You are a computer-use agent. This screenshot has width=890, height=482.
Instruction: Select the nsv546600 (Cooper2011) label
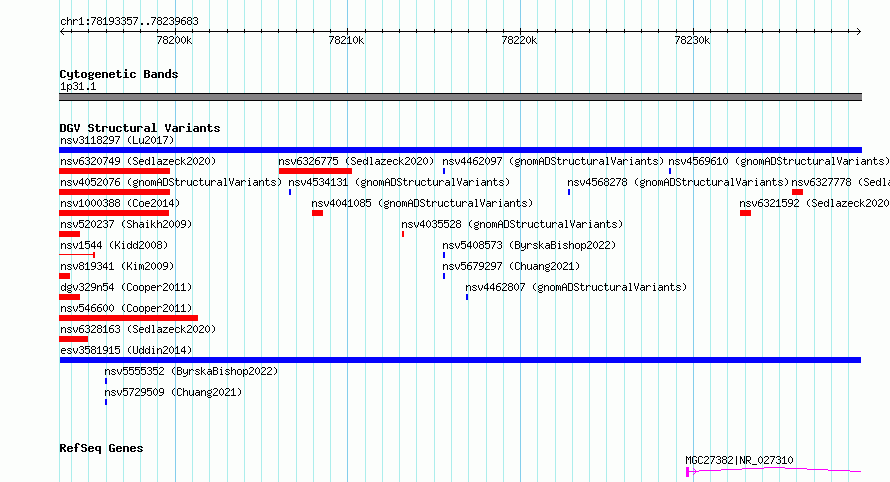pos(126,308)
